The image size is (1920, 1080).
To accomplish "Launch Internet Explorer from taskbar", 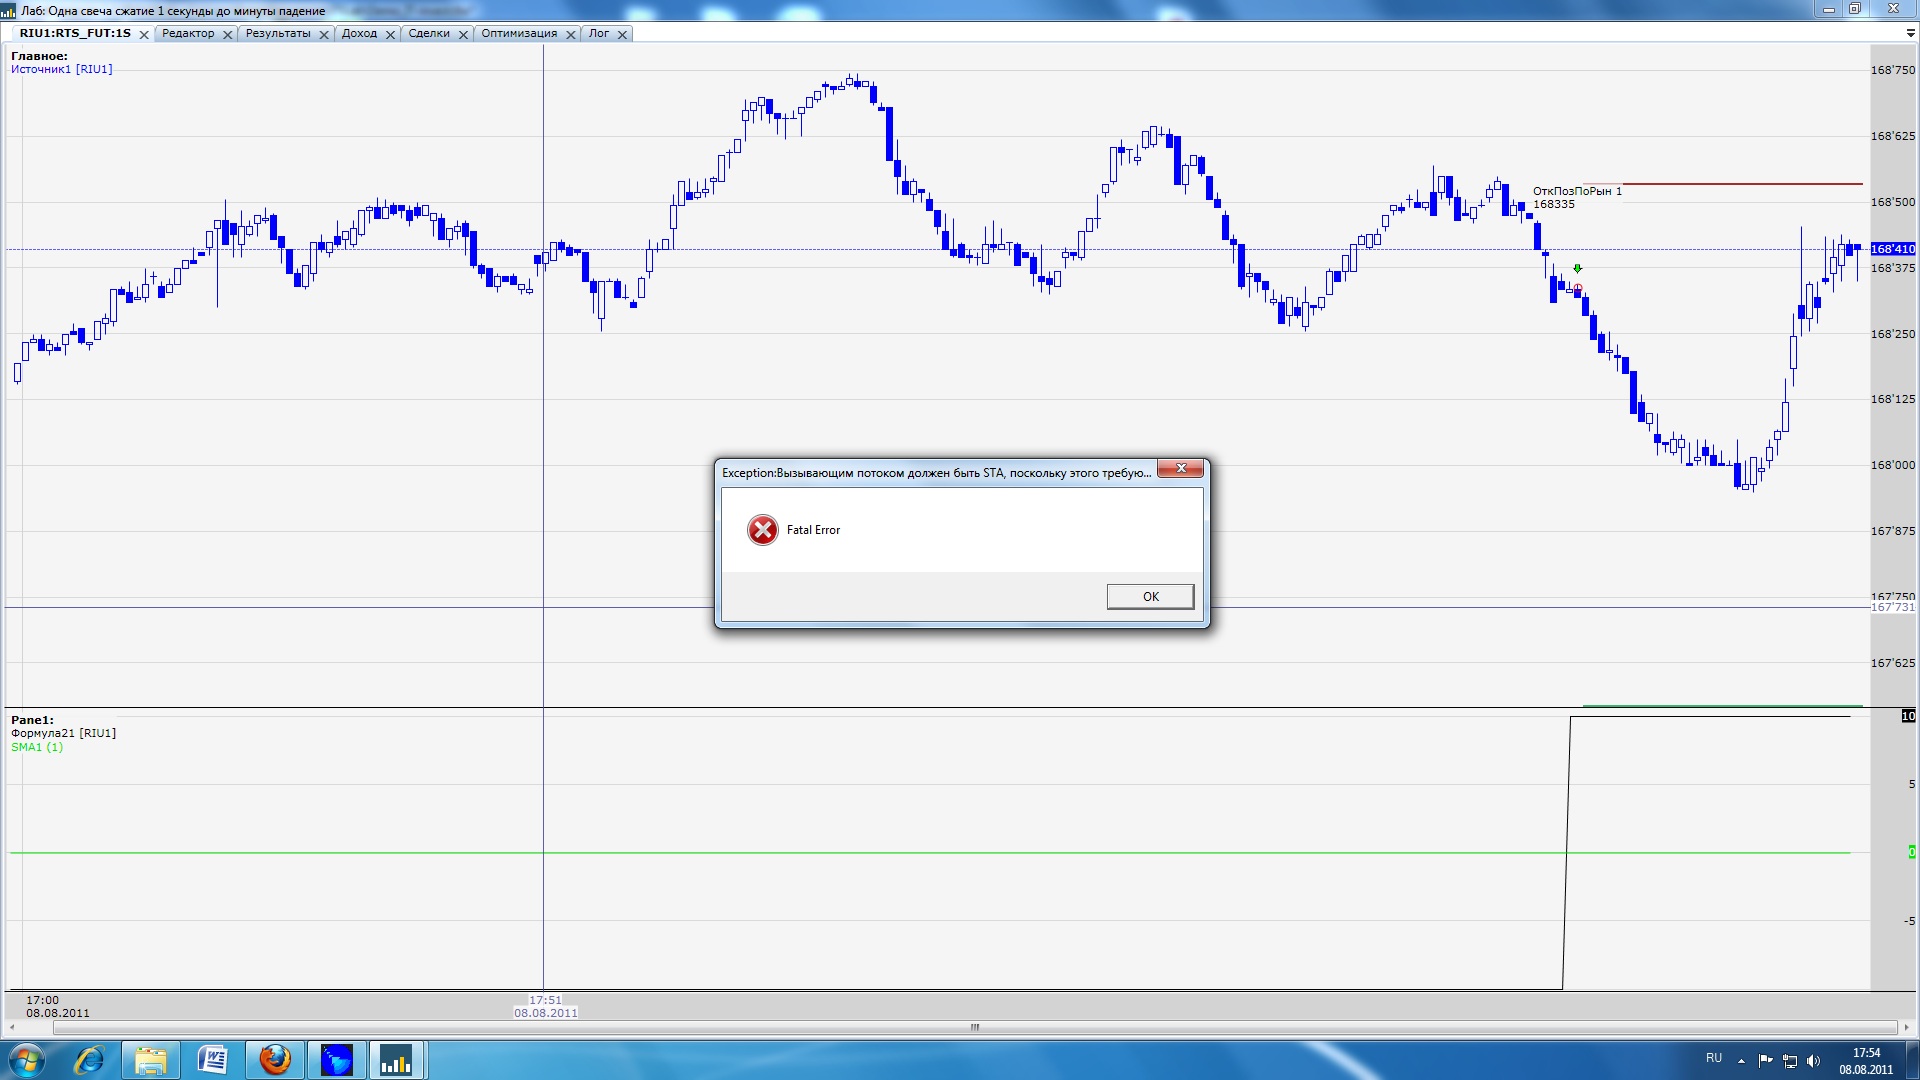I will point(89,1060).
